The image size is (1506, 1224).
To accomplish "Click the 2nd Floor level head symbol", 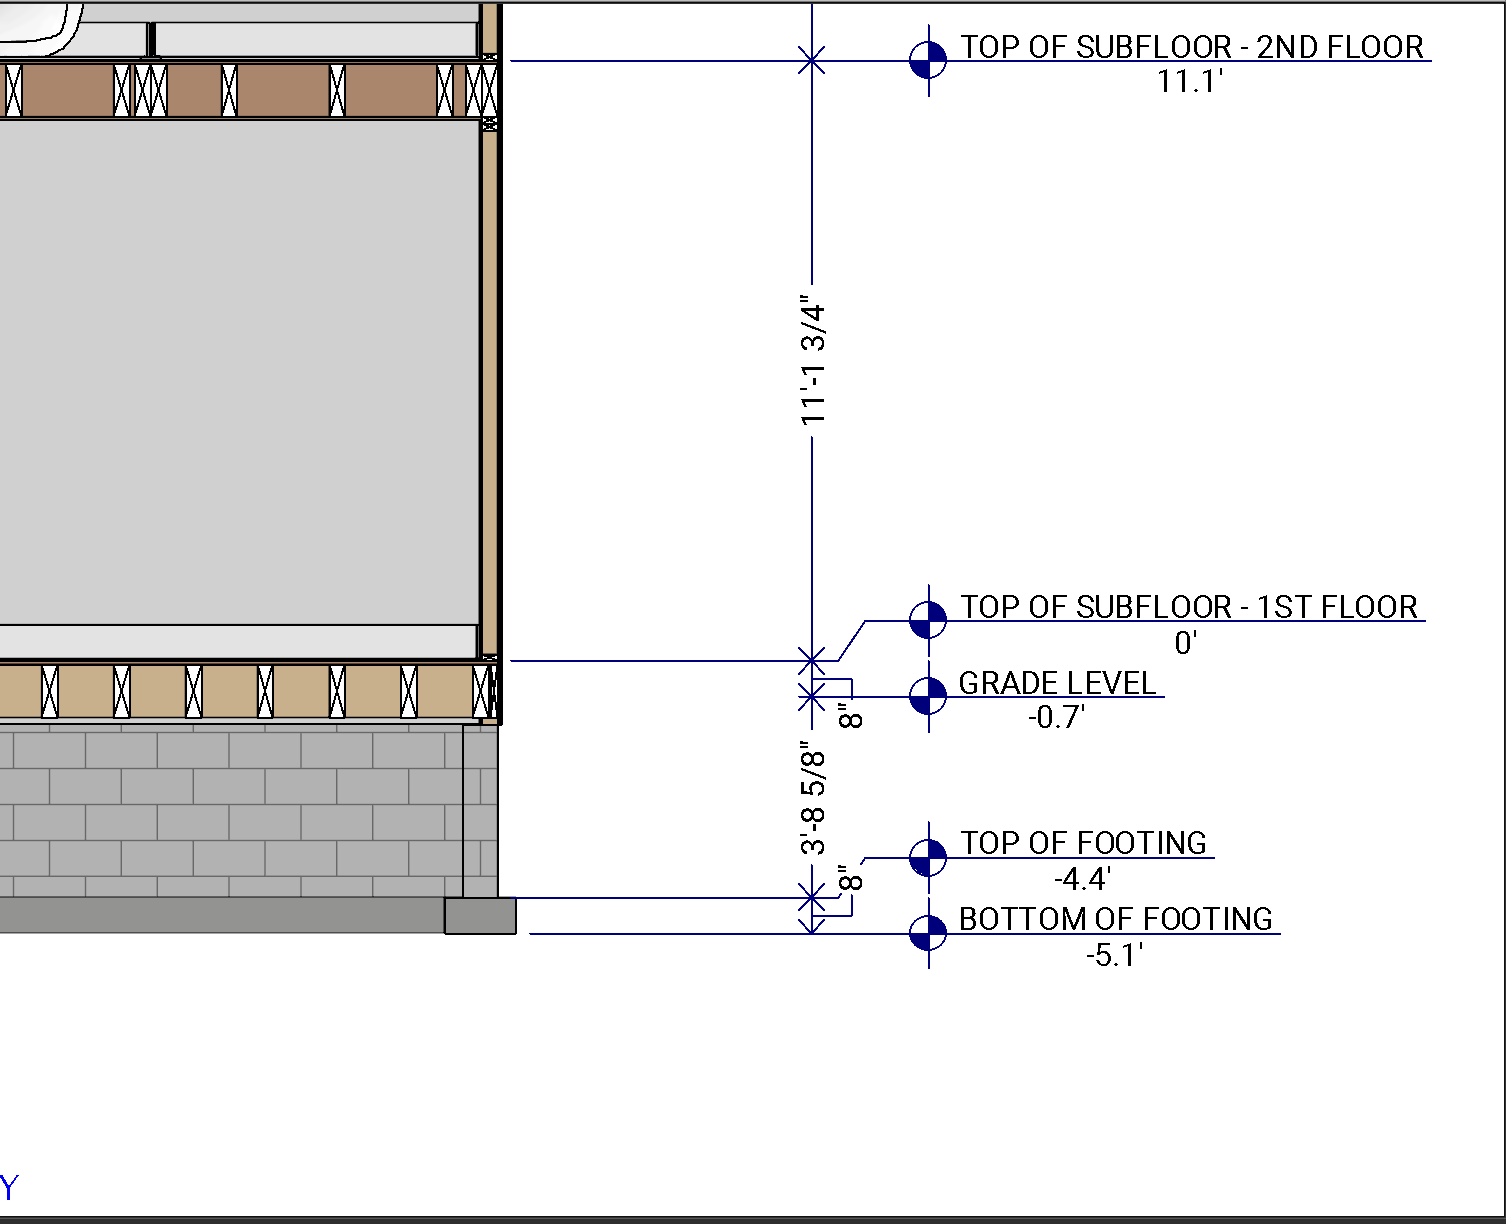I will coord(928,60).
